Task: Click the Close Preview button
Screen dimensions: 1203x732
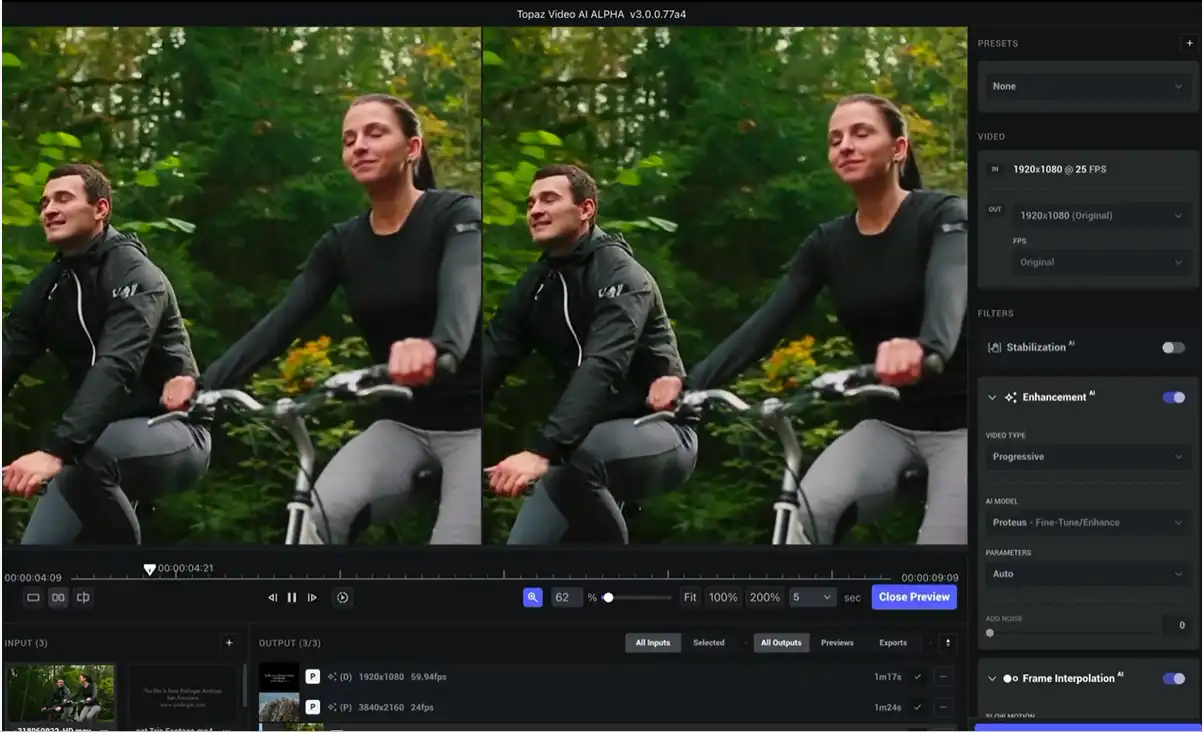Action: pyautogui.click(x=913, y=597)
